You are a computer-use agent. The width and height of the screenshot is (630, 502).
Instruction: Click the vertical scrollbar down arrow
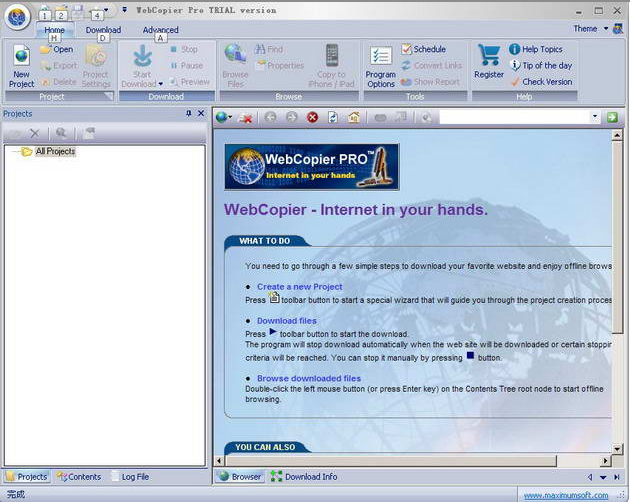(617, 449)
